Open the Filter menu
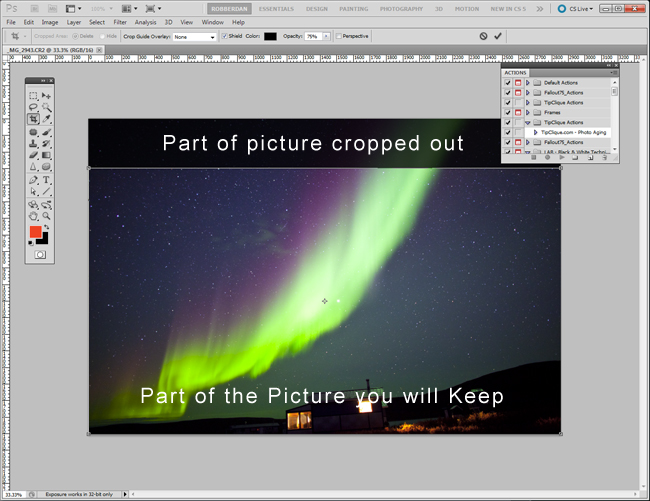Image resolution: width=650 pixels, height=501 pixels. click(x=120, y=21)
